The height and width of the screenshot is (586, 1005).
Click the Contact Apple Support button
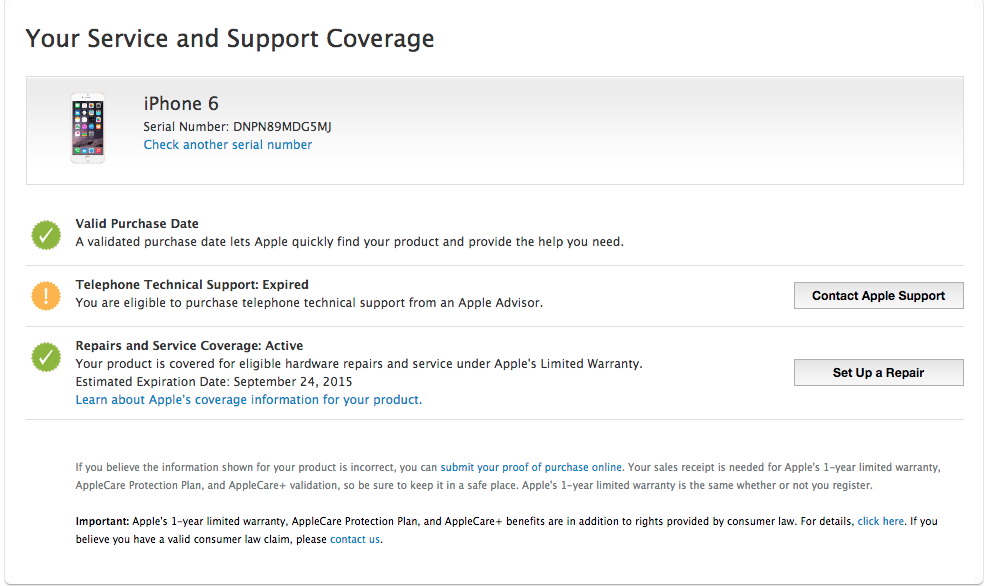(x=878, y=296)
